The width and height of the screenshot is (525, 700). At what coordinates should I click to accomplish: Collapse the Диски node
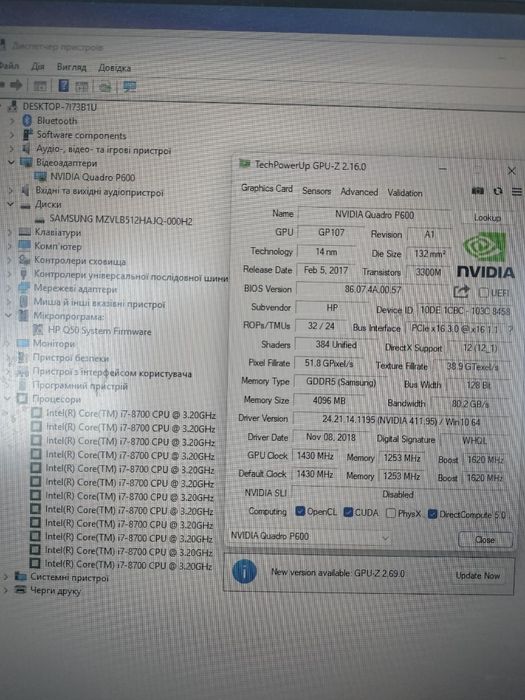coord(11,204)
